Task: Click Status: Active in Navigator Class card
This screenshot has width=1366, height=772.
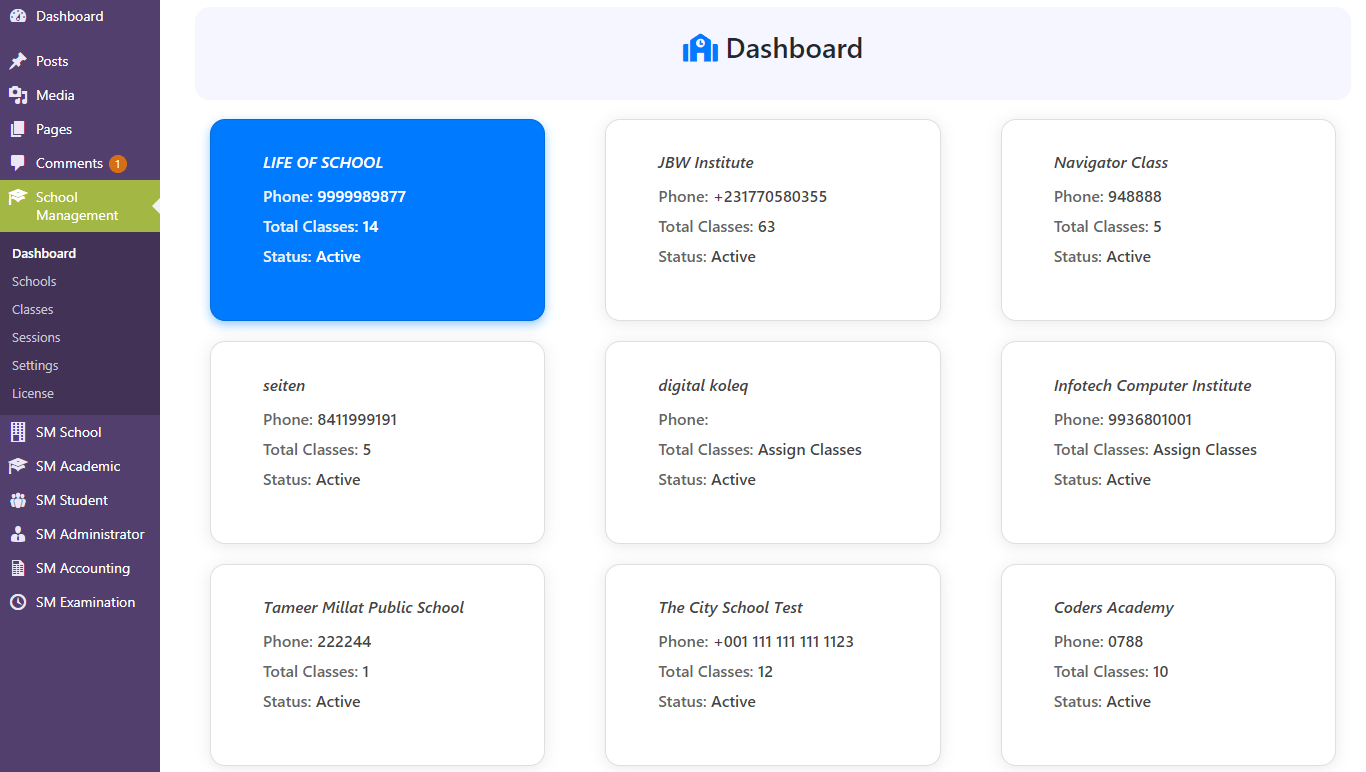Action: tap(1102, 256)
